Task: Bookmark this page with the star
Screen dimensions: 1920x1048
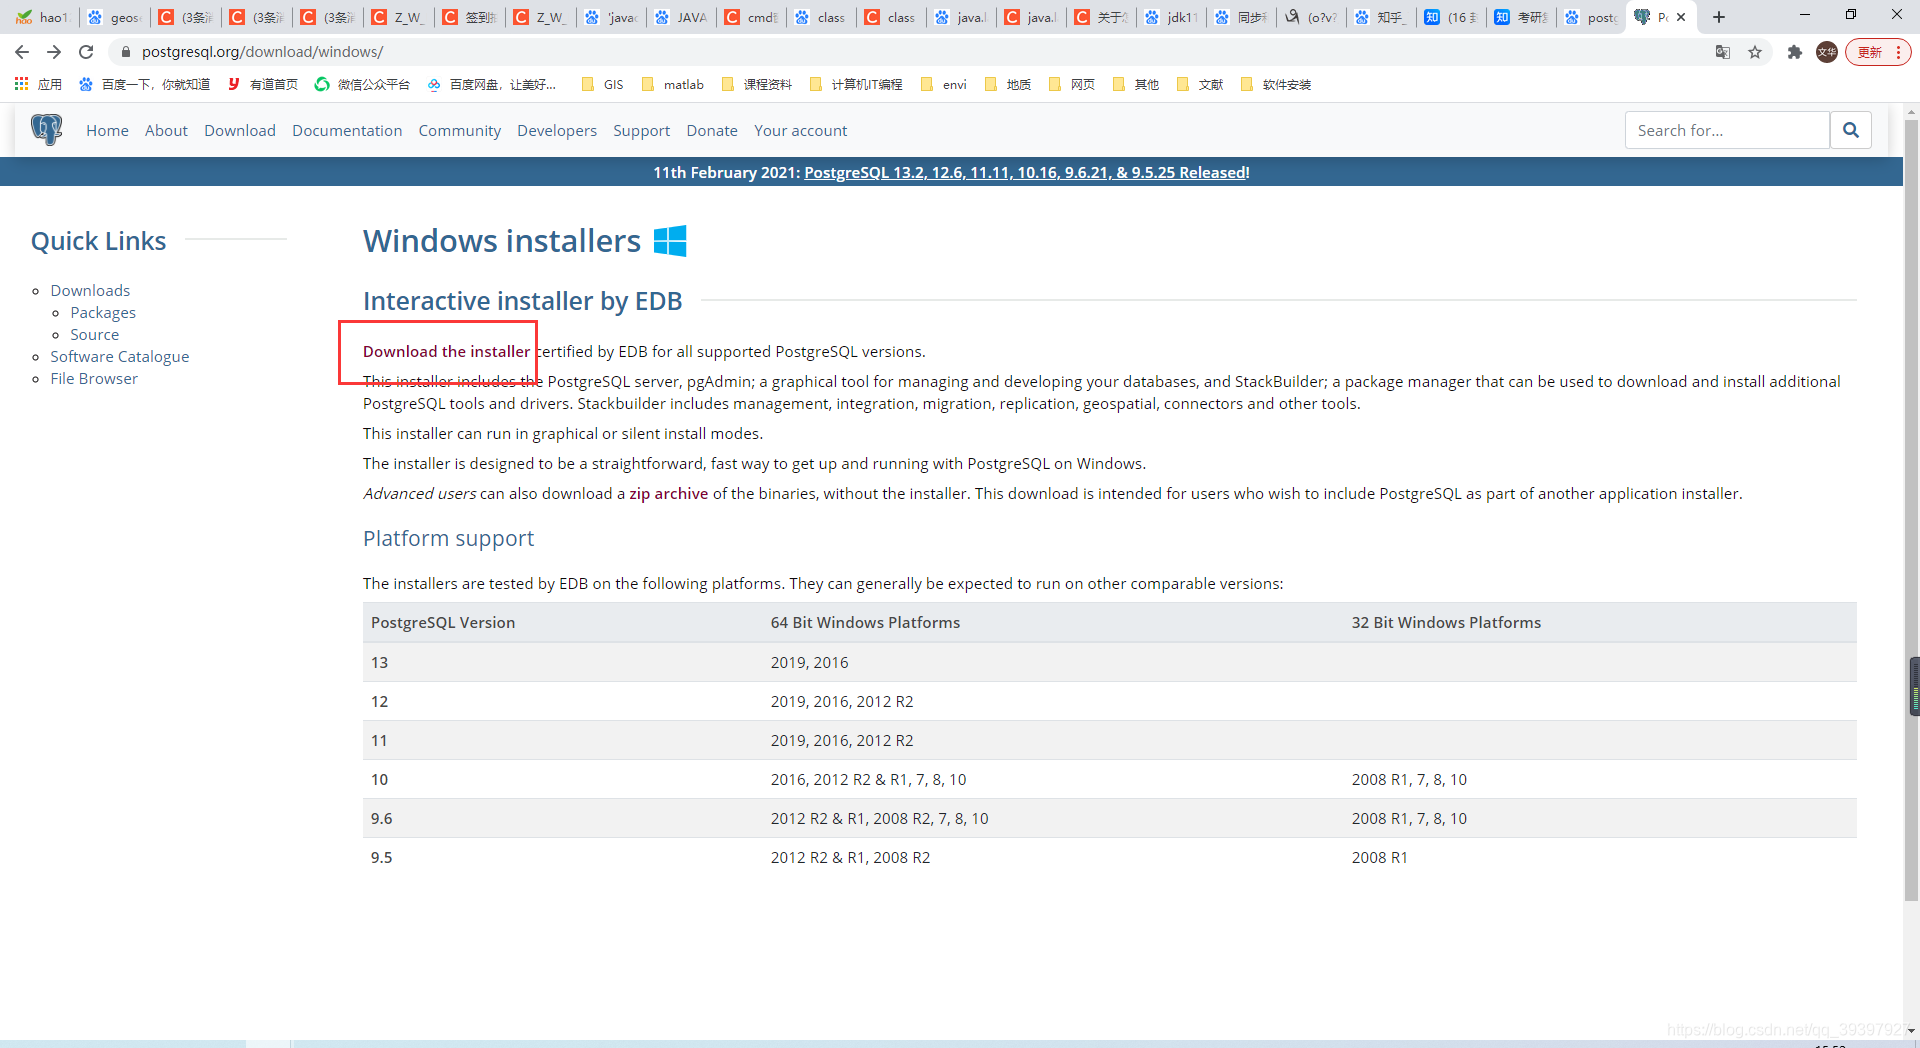Action: (x=1755, y=52)
